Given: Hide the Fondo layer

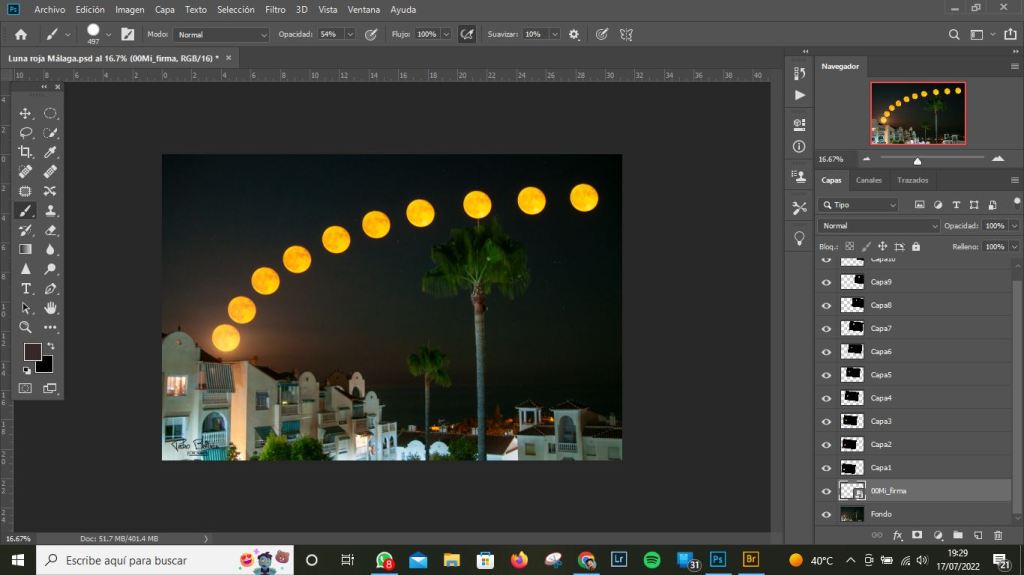Looking at the screenshot, I should 826,515.
